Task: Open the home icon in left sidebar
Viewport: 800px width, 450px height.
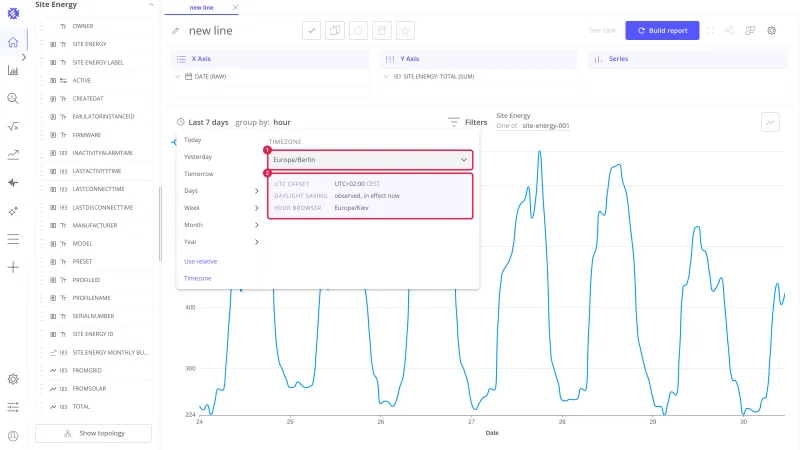Action: coord(13,42)
